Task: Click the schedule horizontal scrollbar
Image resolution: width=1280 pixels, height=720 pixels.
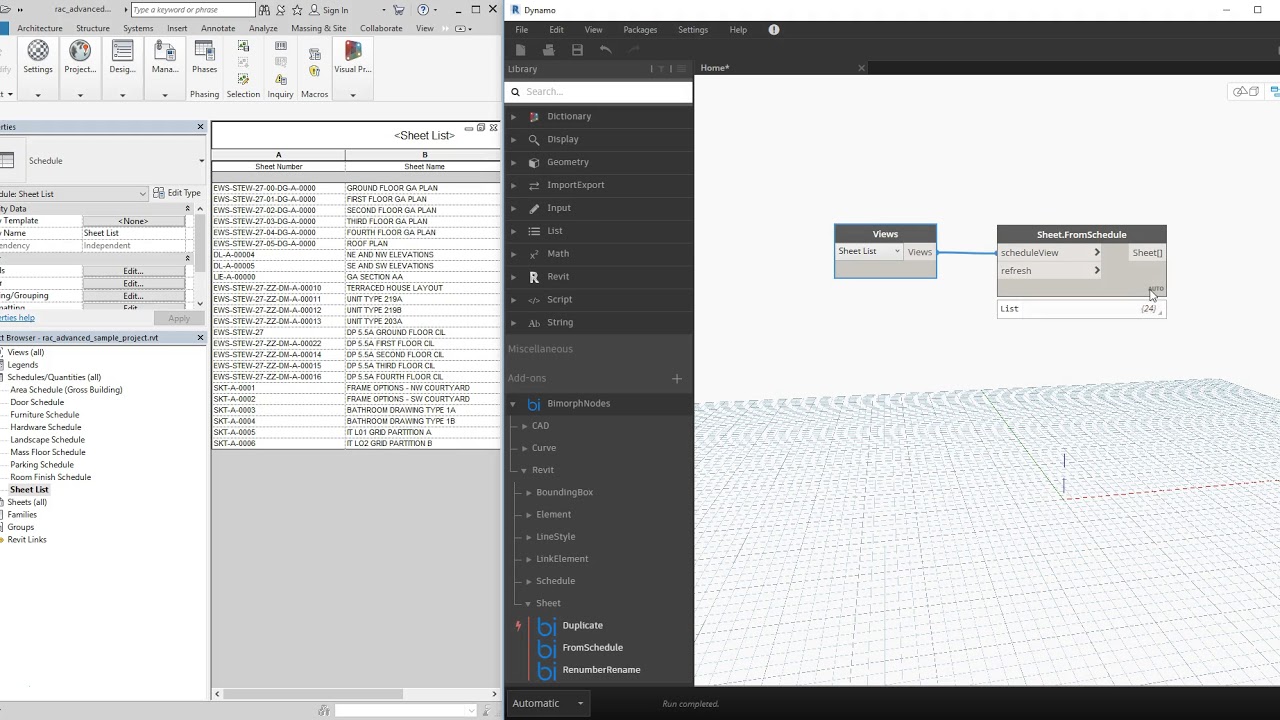Action: [313, 694]
